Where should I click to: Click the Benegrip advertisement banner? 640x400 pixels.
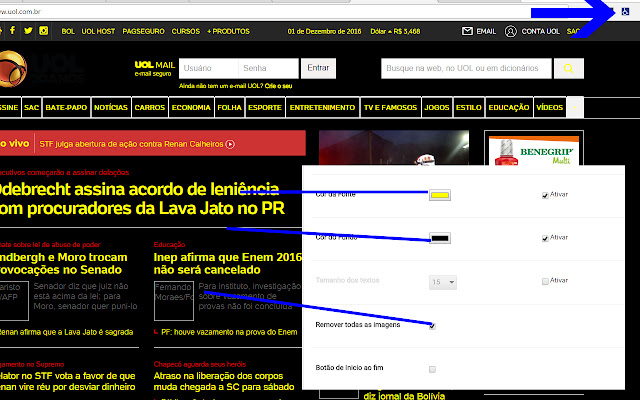point(534,150)
